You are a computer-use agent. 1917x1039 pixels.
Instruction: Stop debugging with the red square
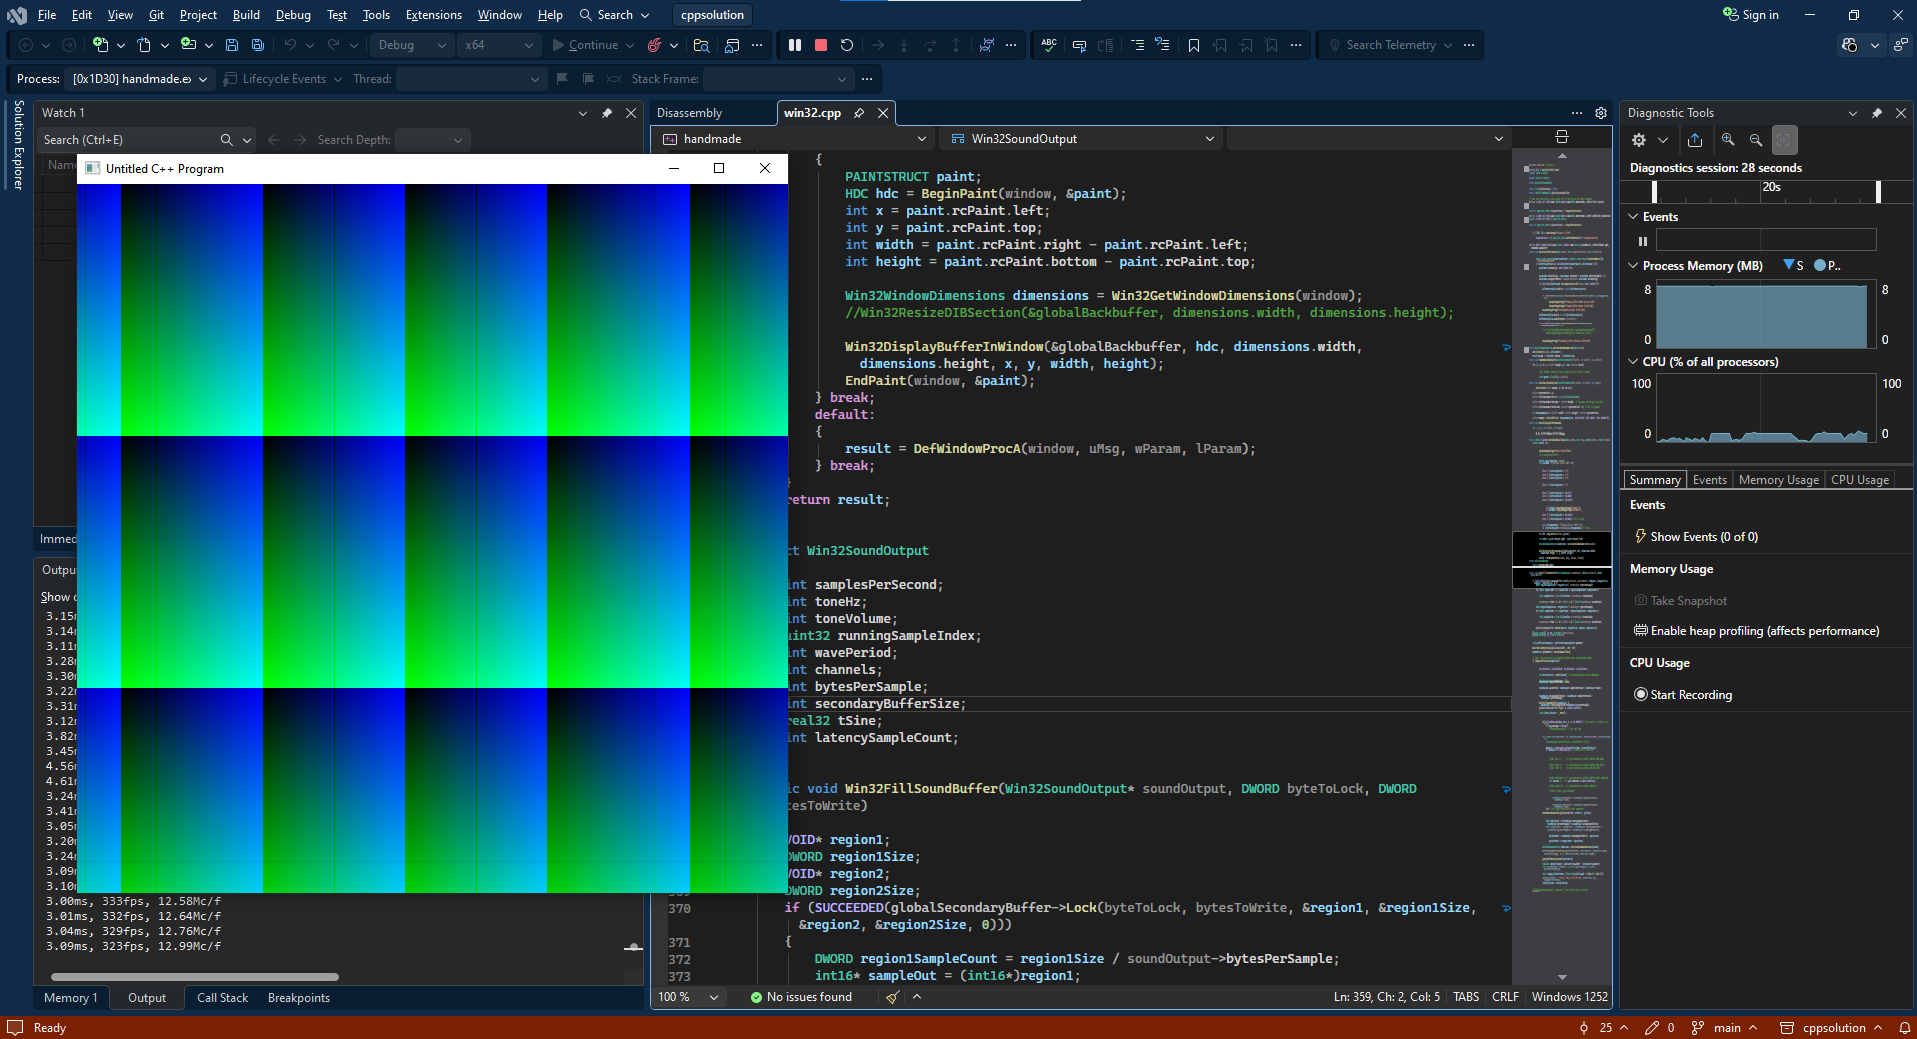821,45
